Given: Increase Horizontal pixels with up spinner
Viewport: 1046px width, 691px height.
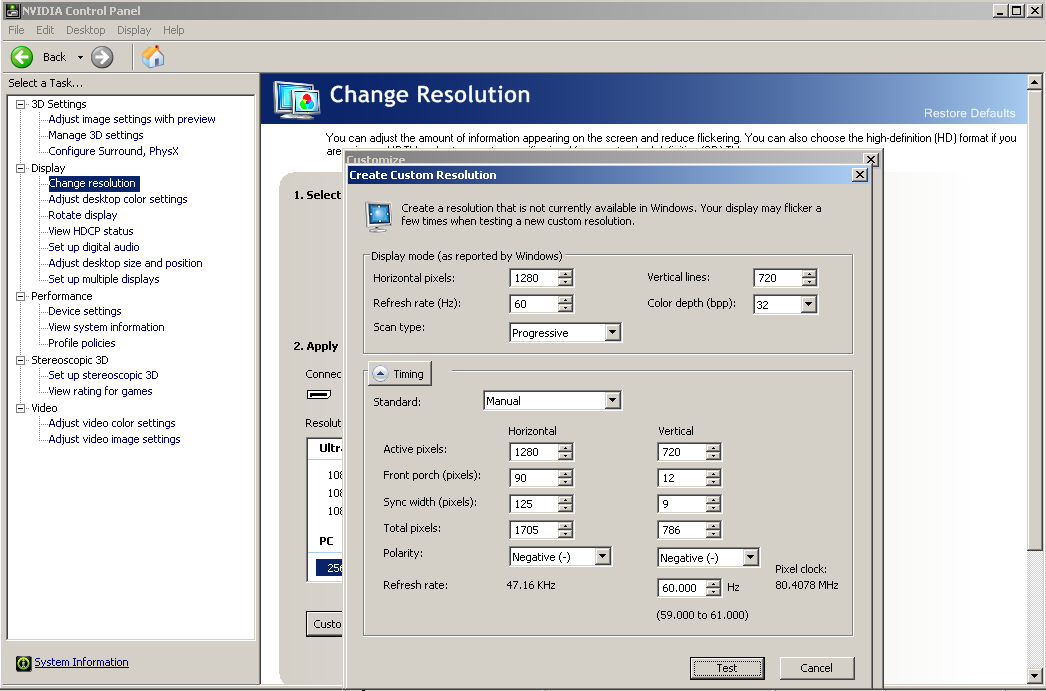Looking at the screenshot, I should coord(566,273).
